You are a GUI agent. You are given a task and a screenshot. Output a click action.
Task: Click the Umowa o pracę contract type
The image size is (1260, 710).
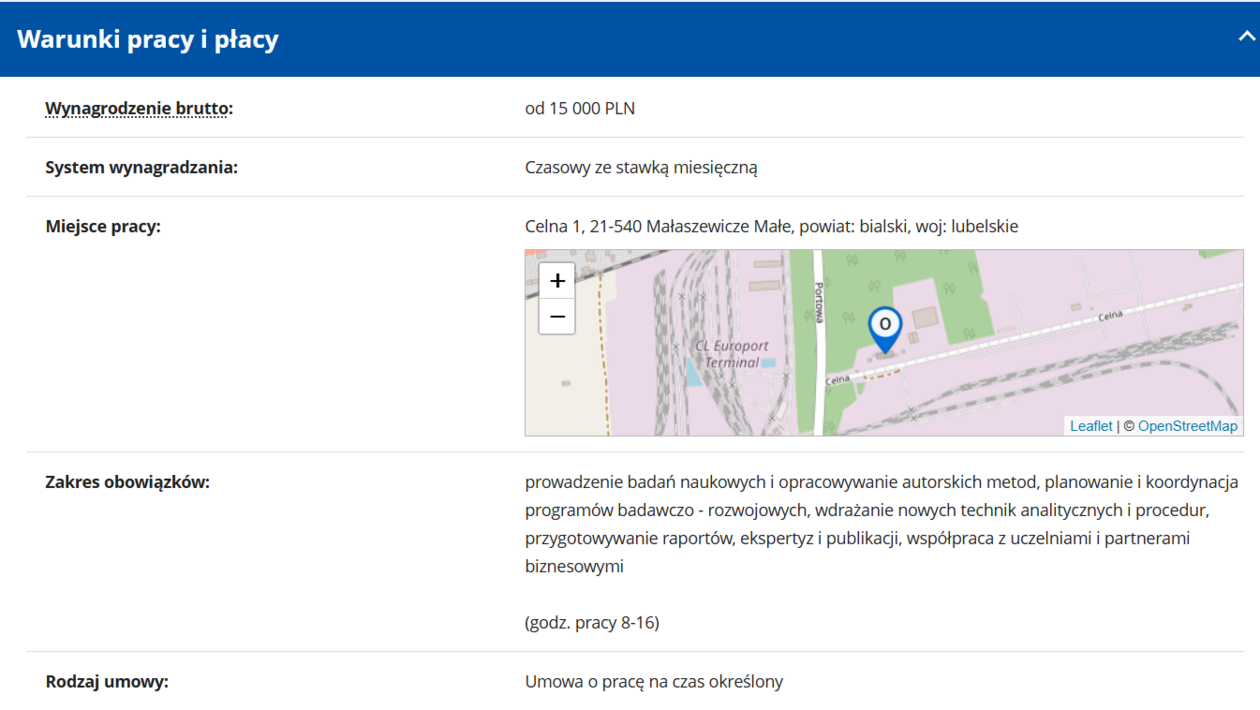[x=654, y=681]
